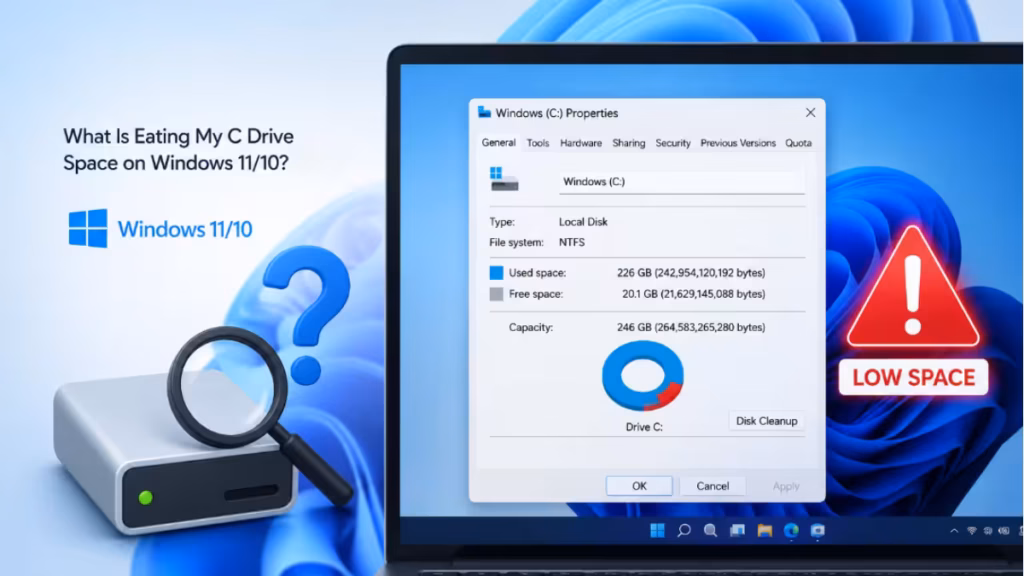Screen dimensions: 1024x576
Task: Go to the Sharing tab
Action: point(628,143)
